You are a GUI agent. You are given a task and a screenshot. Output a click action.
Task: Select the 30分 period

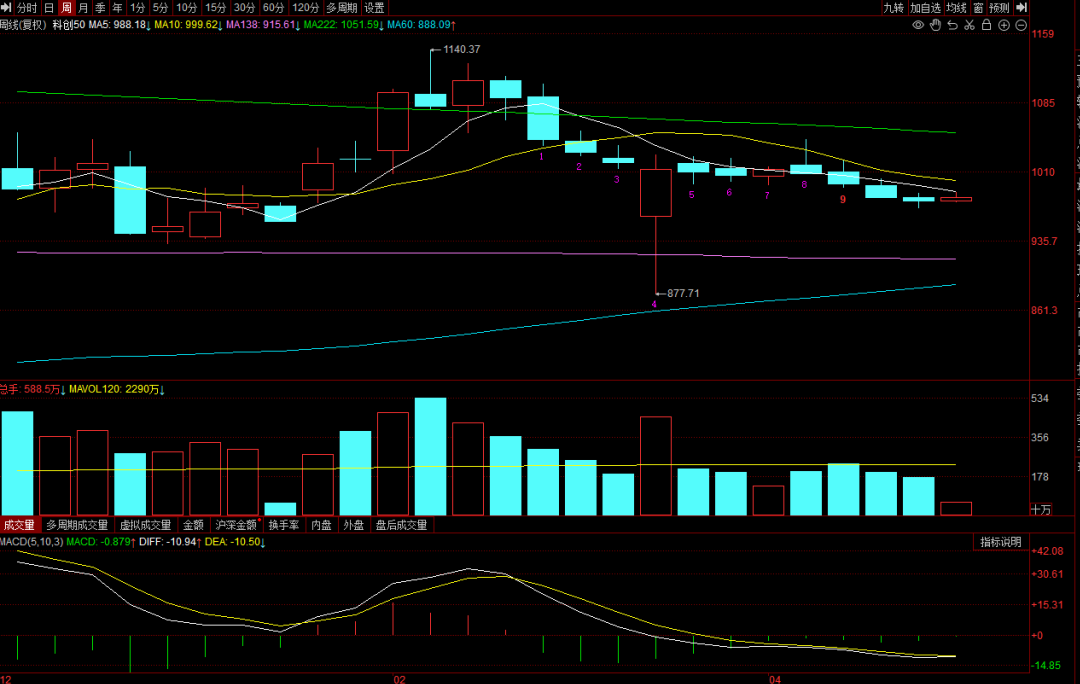point(244,8)
